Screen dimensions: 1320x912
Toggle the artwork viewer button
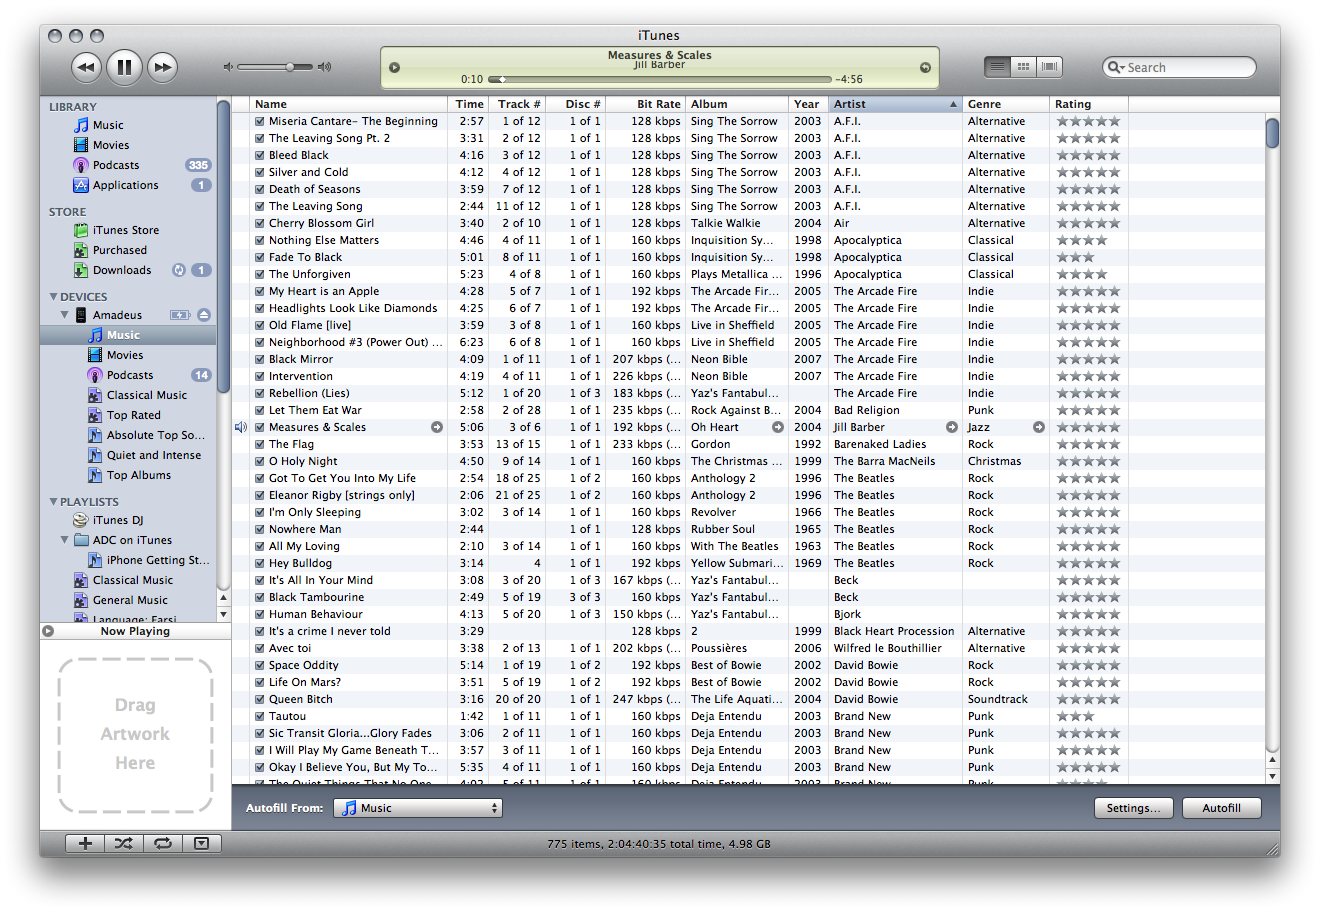click(x=201, y=844)
